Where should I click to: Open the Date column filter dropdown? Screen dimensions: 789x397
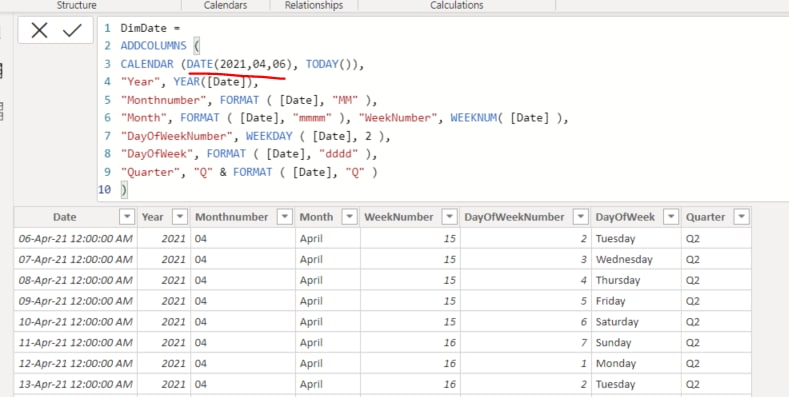[127, 217]
